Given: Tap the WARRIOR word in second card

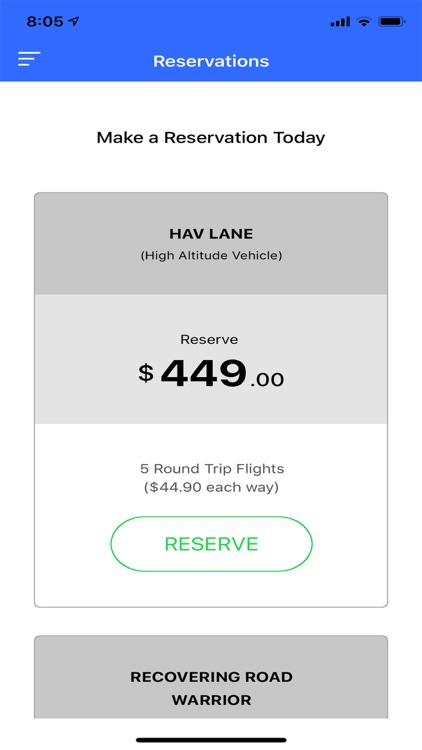Looking at the screenshot, I should [x=211, y=700].
